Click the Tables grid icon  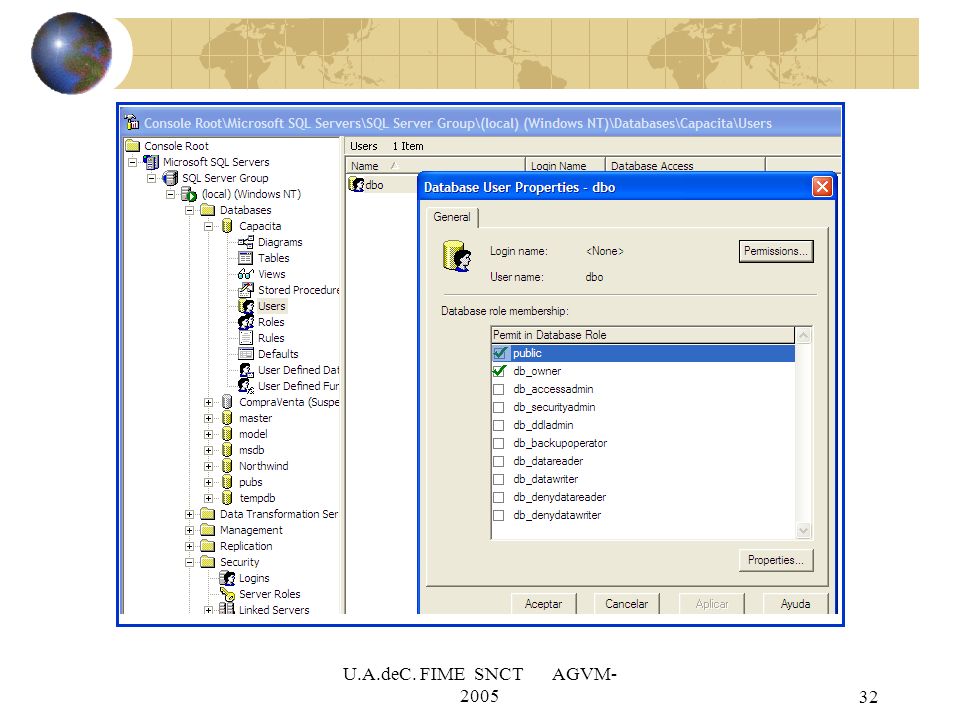point(246,258)
